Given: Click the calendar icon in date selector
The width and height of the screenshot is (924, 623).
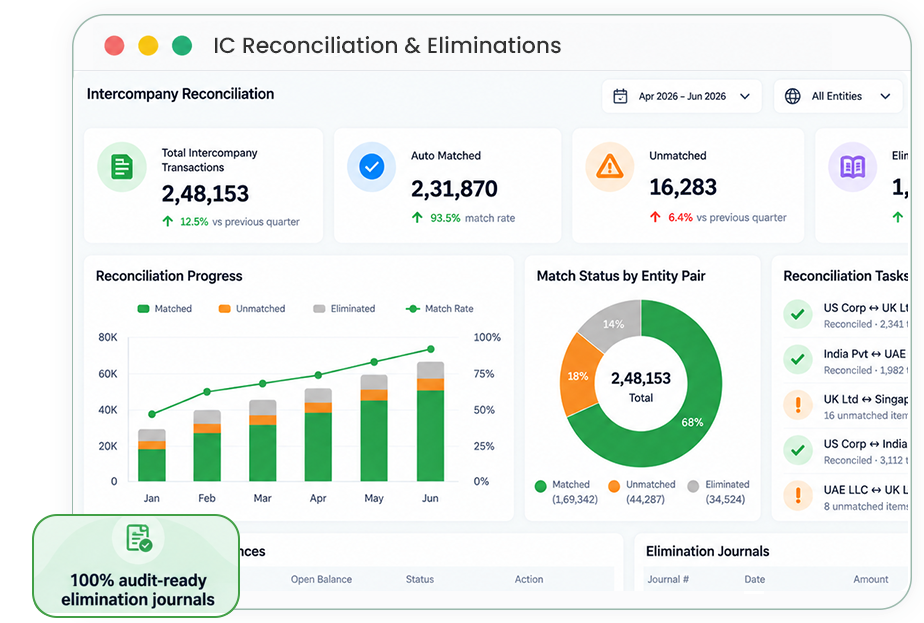Looking at the screenshot, I should [x=620, y=96].
